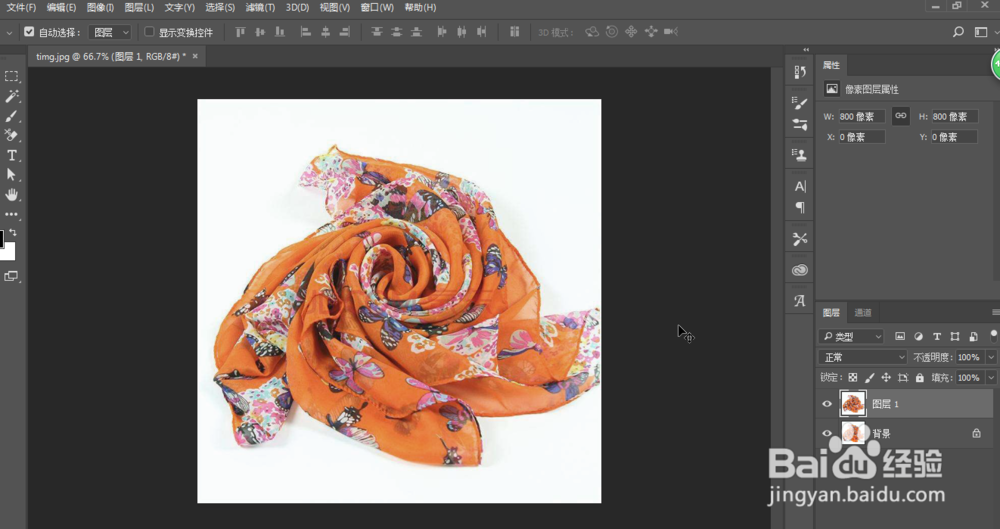Switch to the 通道 tab

[x=863, y=313]
